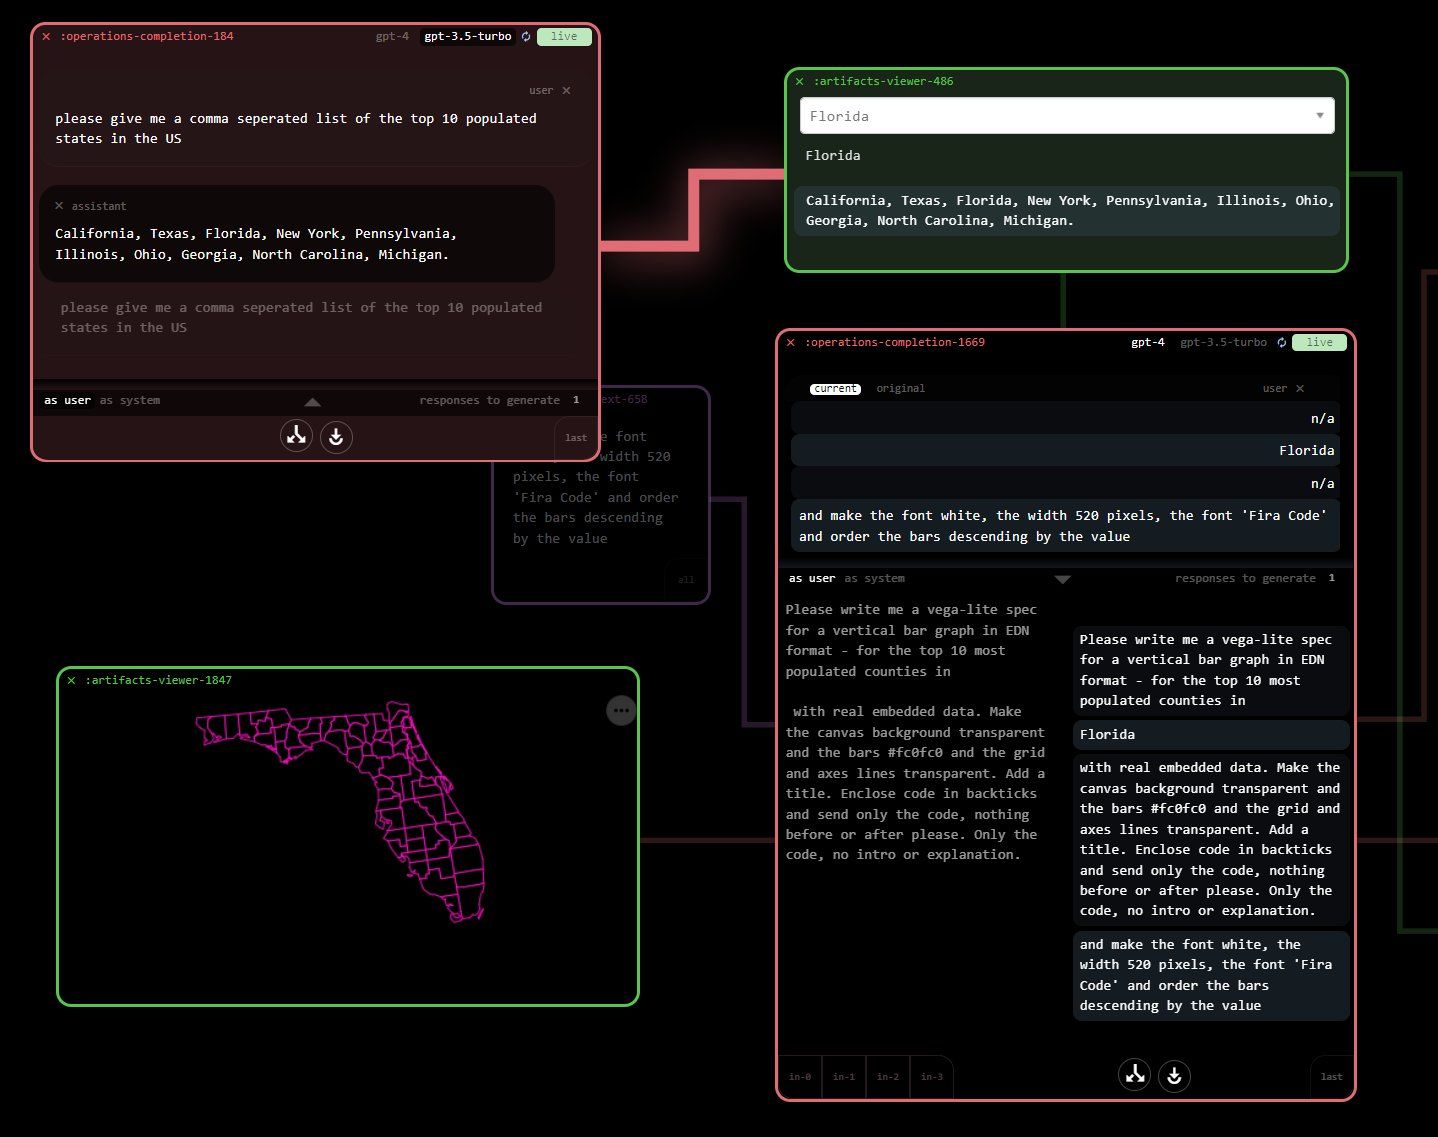
Task: Click the download icon in operations-completion-1669
Action: 1174,1076
